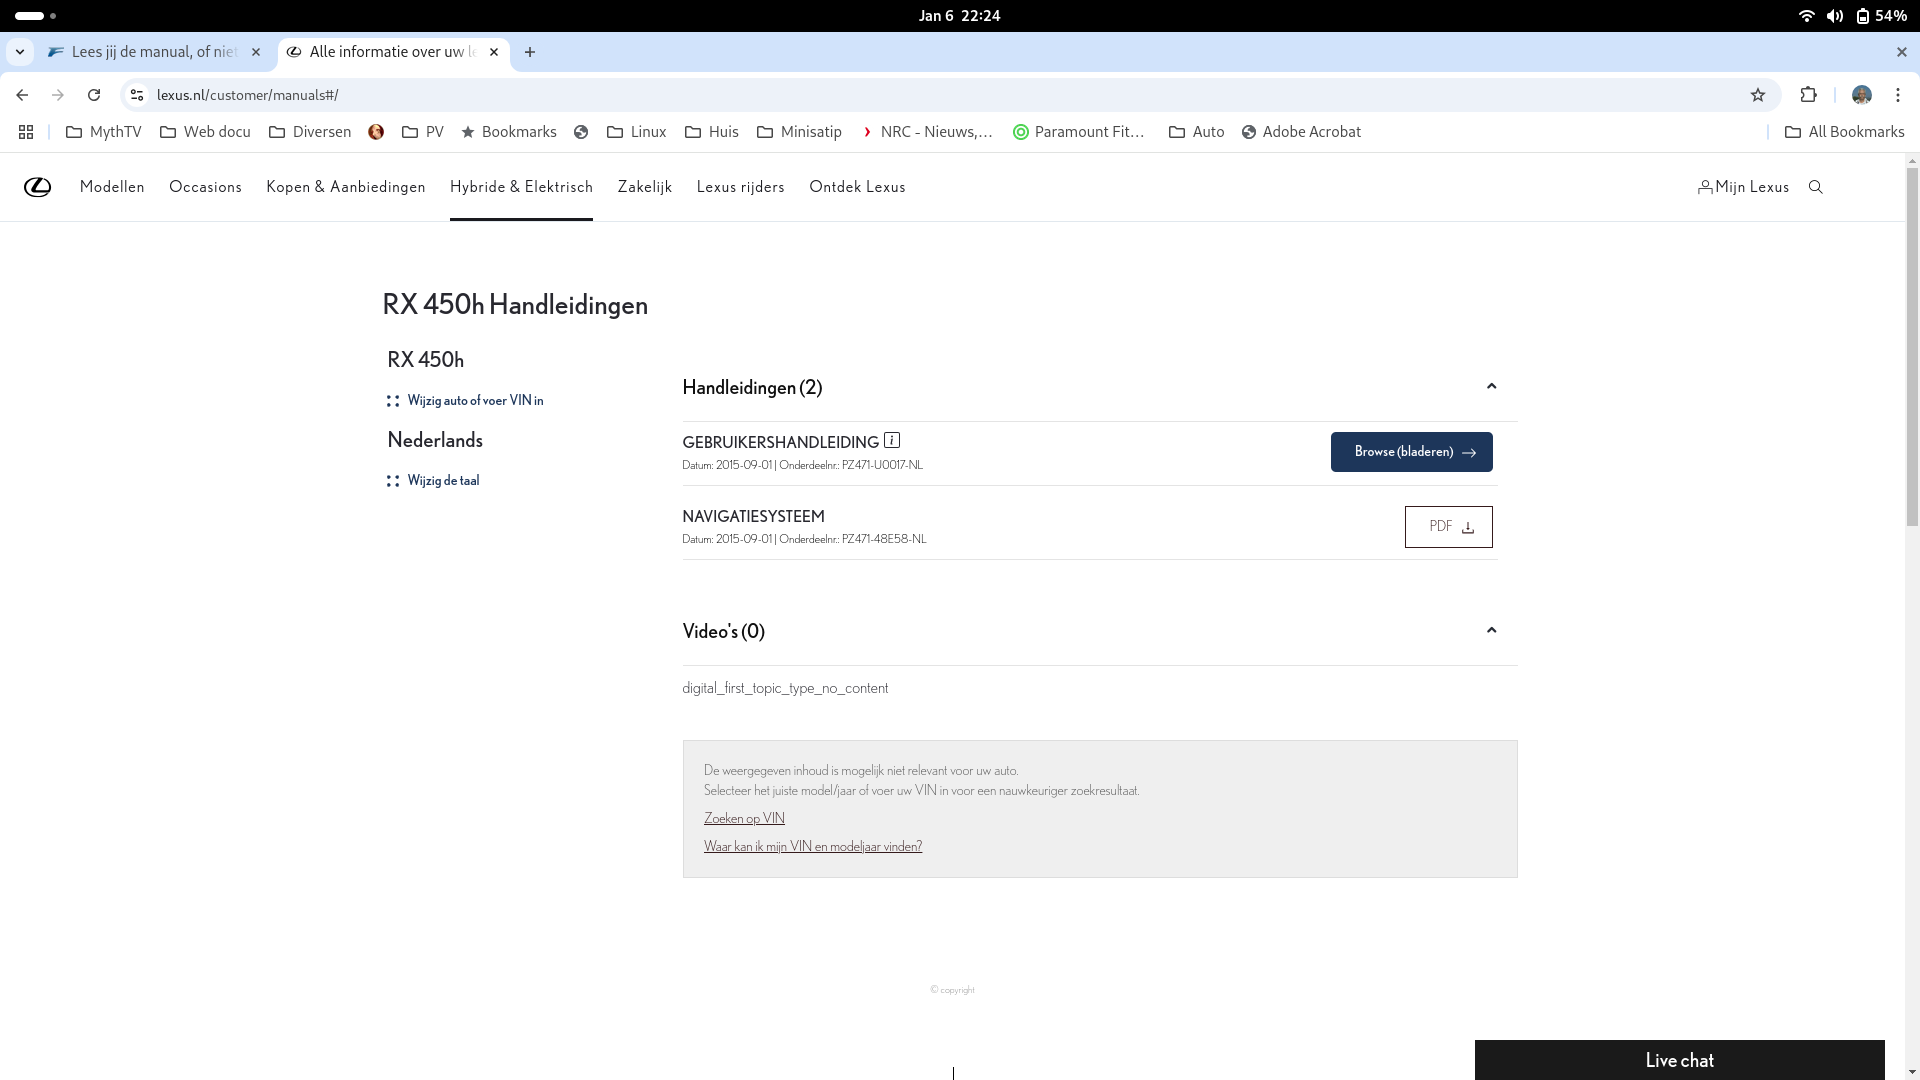
Task: Reload the page
Action: point(94,95)
